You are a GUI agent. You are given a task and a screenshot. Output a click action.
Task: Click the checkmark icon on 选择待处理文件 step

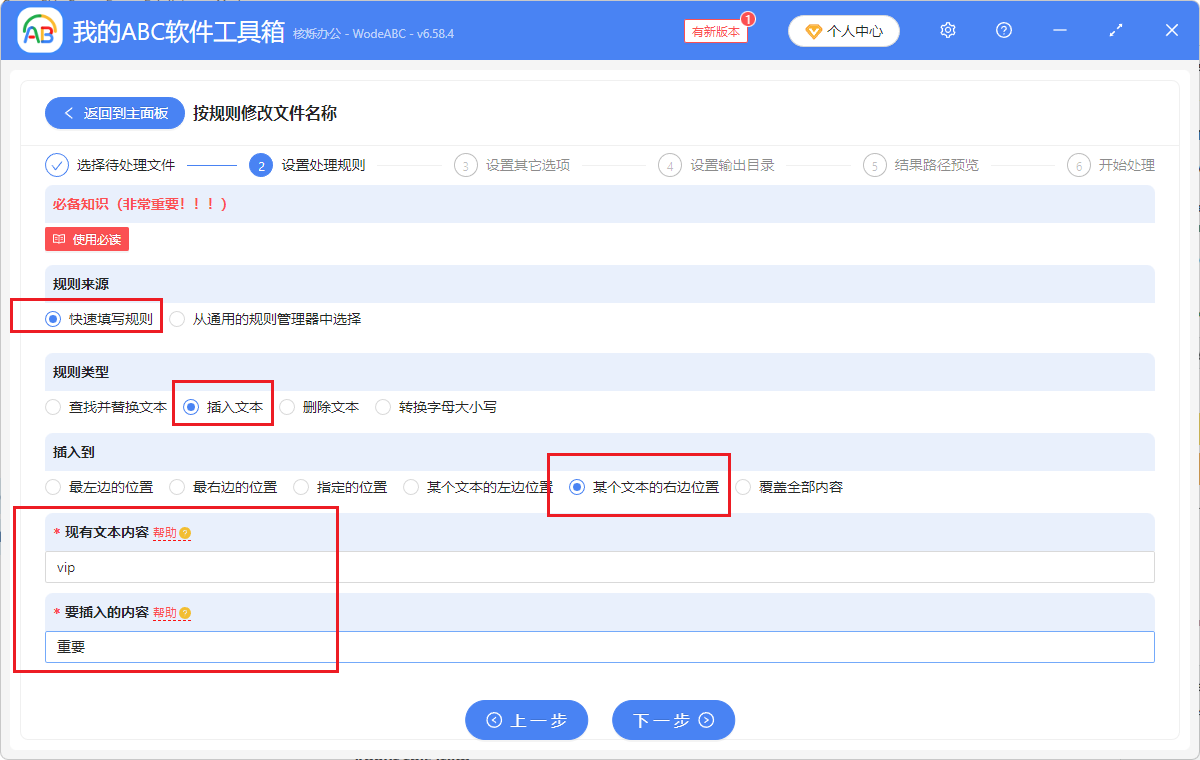(57, 165)
